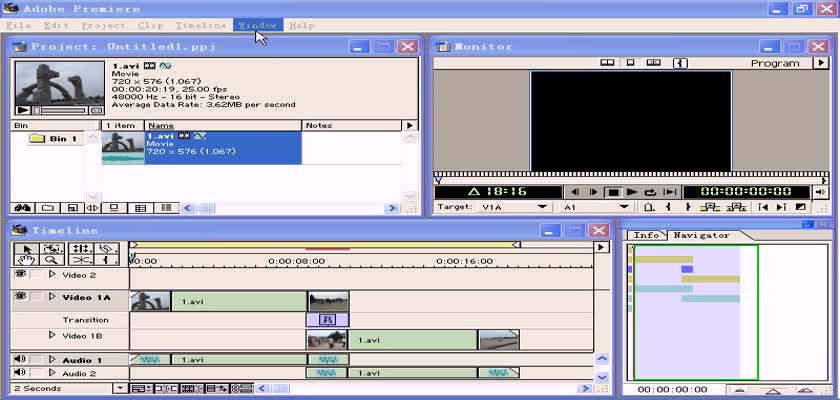Toggle Sync Mode at Timeline bottom
Image resolution: width=840 pixels, height=400 pixels.
tap(242, 388)
